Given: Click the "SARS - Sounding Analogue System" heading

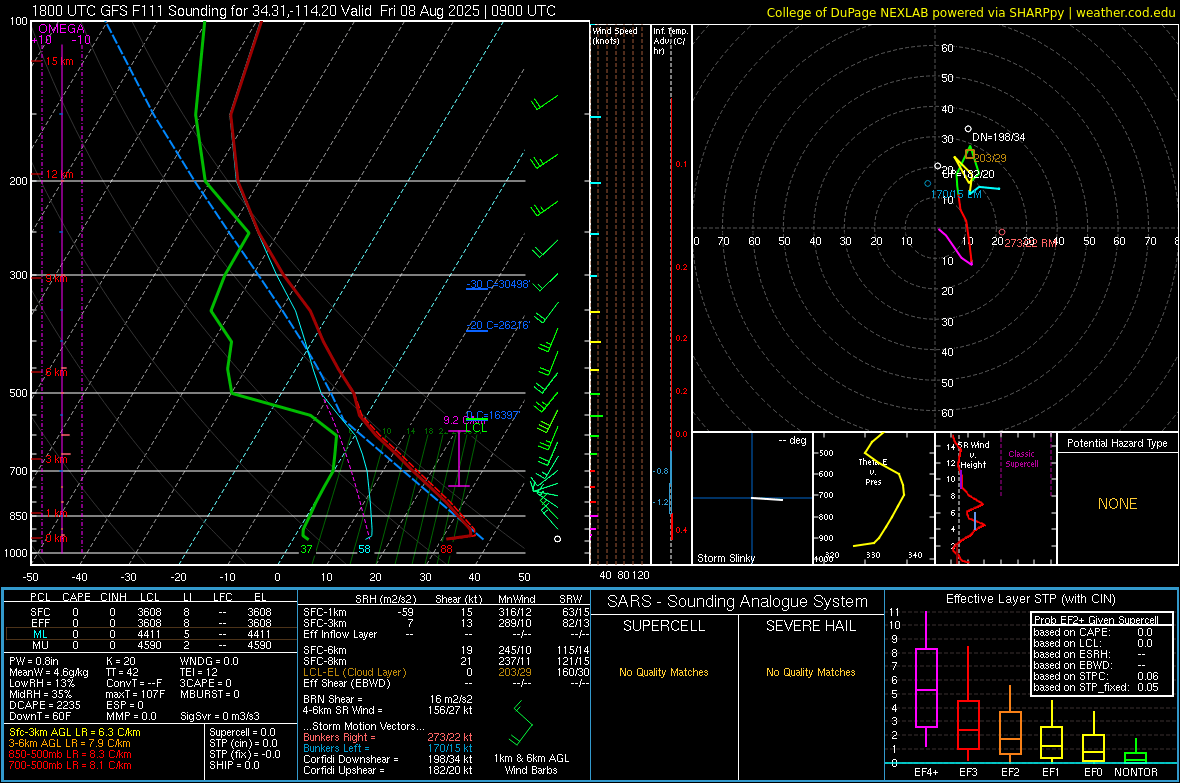Looking at the screenshot, I should (738, 602).
